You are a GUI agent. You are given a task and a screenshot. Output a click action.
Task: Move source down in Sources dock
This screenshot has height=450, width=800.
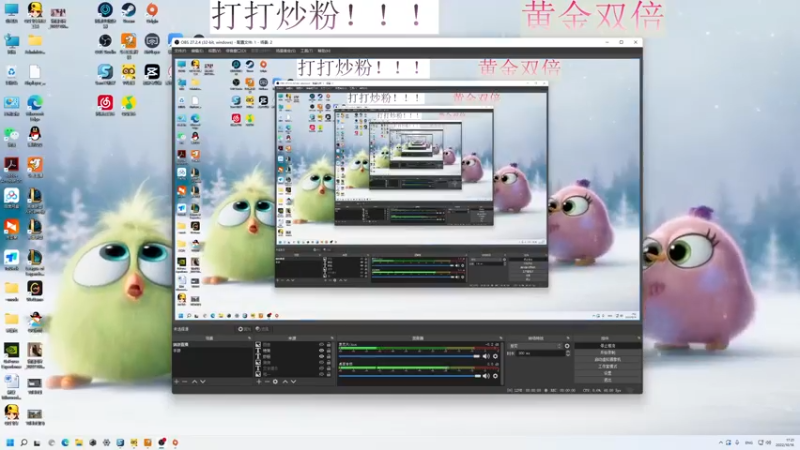[293, 382]
